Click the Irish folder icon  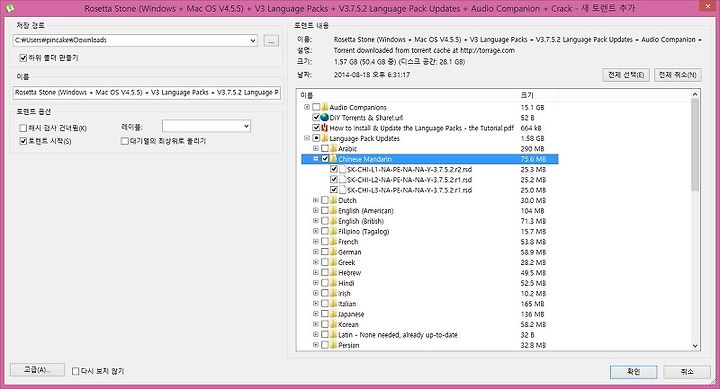tap(333, 293)
